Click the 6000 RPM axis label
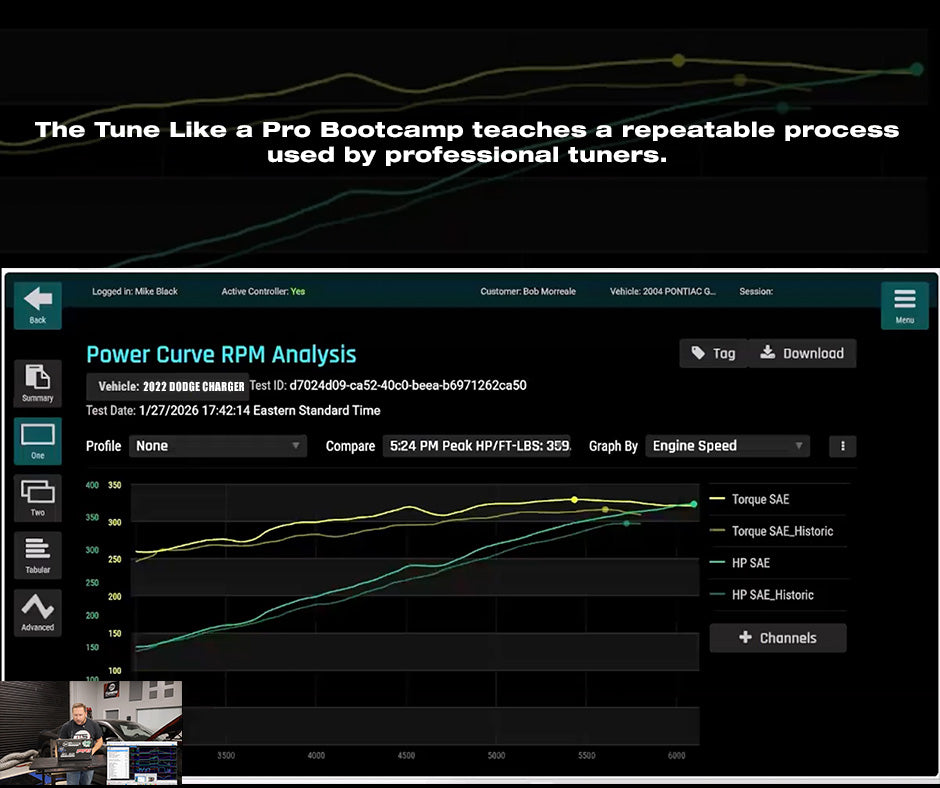The height and width of the screenshot is (788, 940). coord(676,756)
